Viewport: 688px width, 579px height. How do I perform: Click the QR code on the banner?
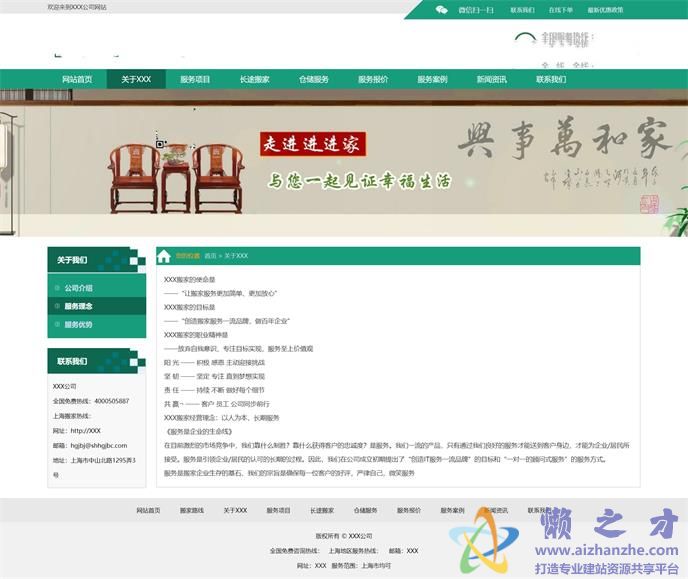[x=160, y=144]
